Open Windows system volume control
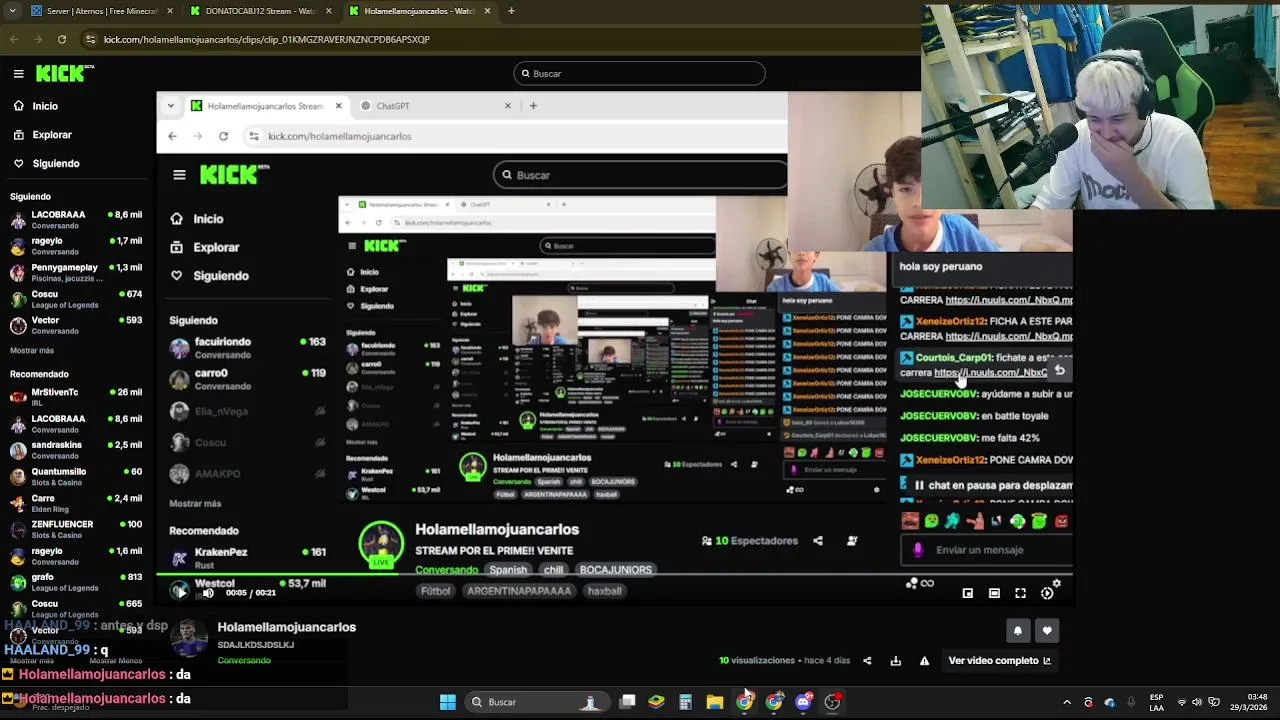This screenshot has height=720, width=1280. [x=1198, y=702]
